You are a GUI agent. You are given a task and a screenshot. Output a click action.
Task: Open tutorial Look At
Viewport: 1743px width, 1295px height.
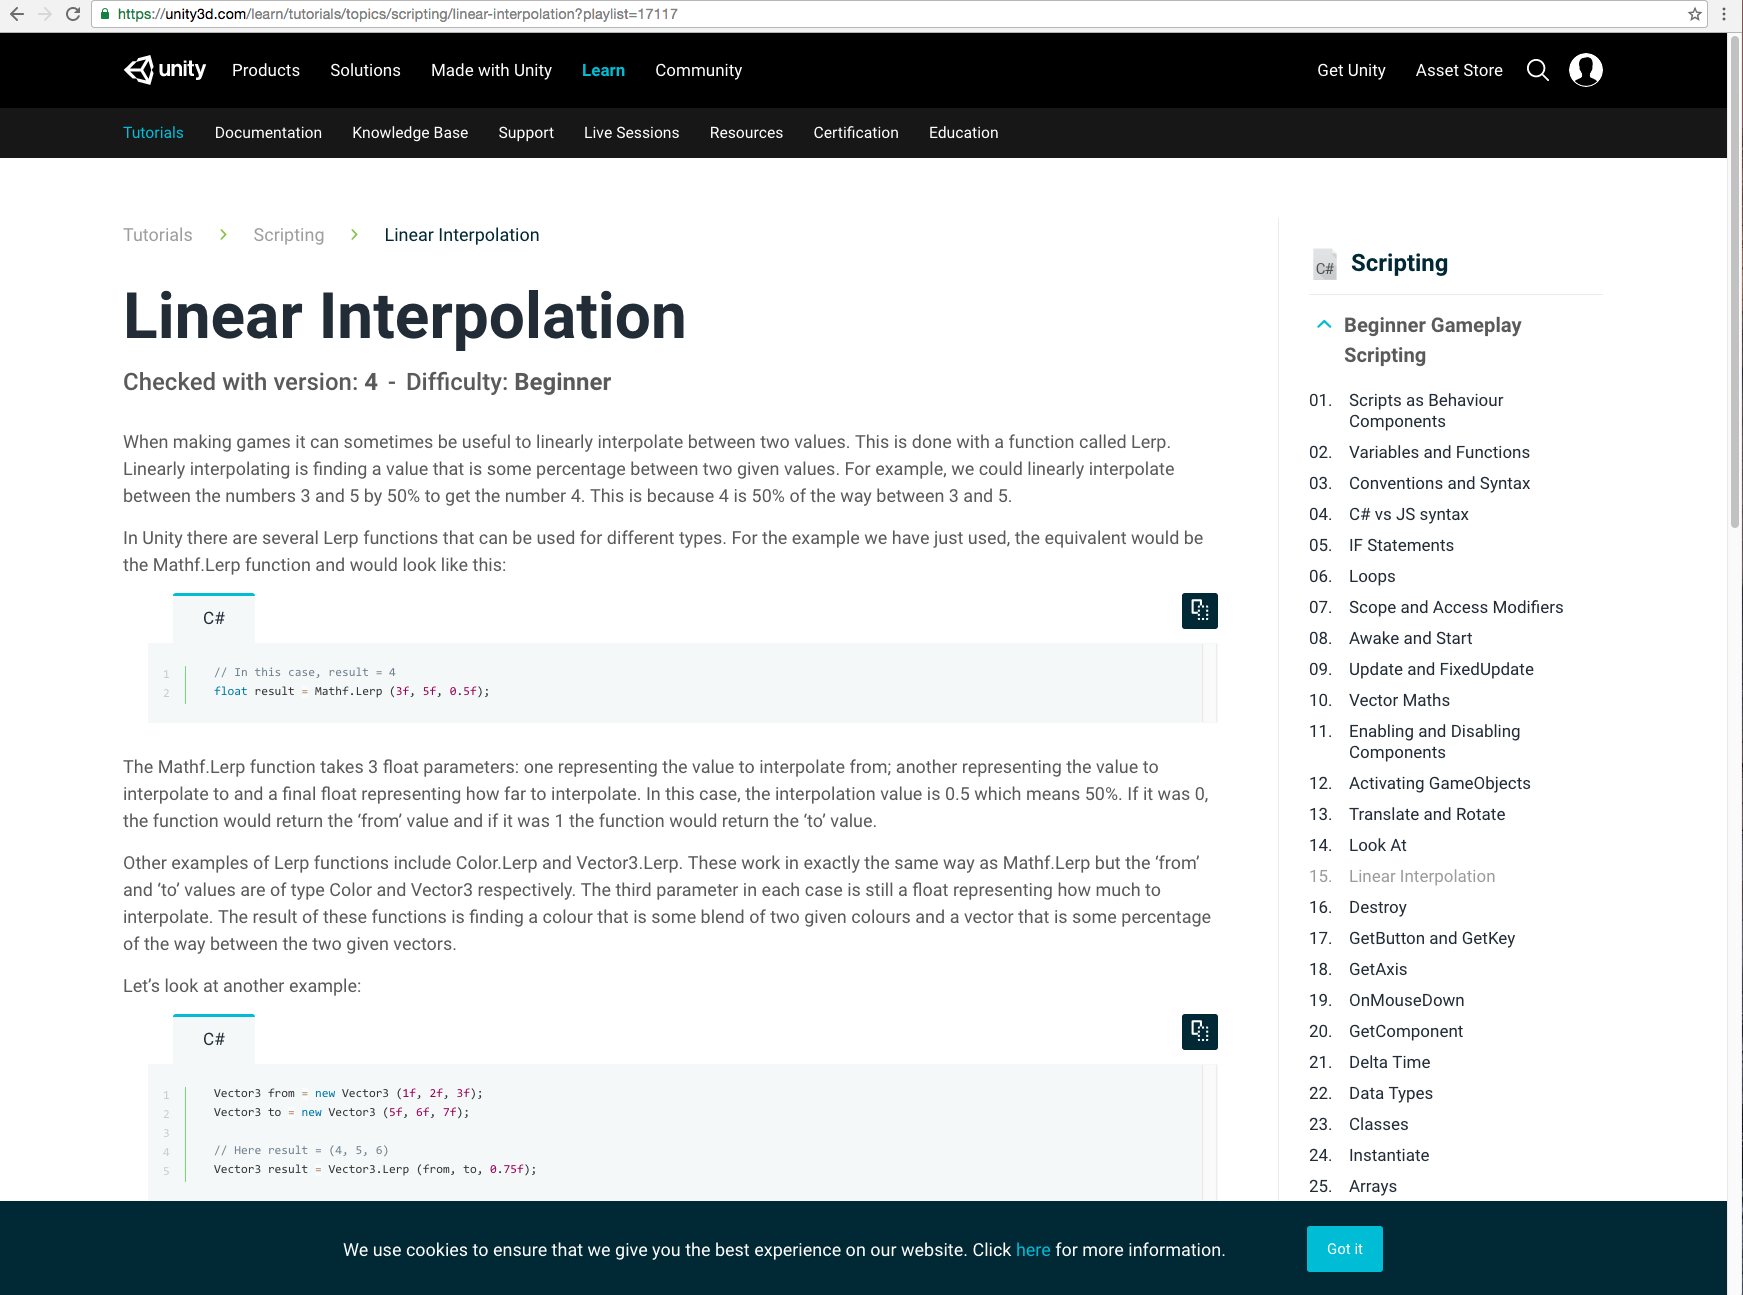point(1377,845)
